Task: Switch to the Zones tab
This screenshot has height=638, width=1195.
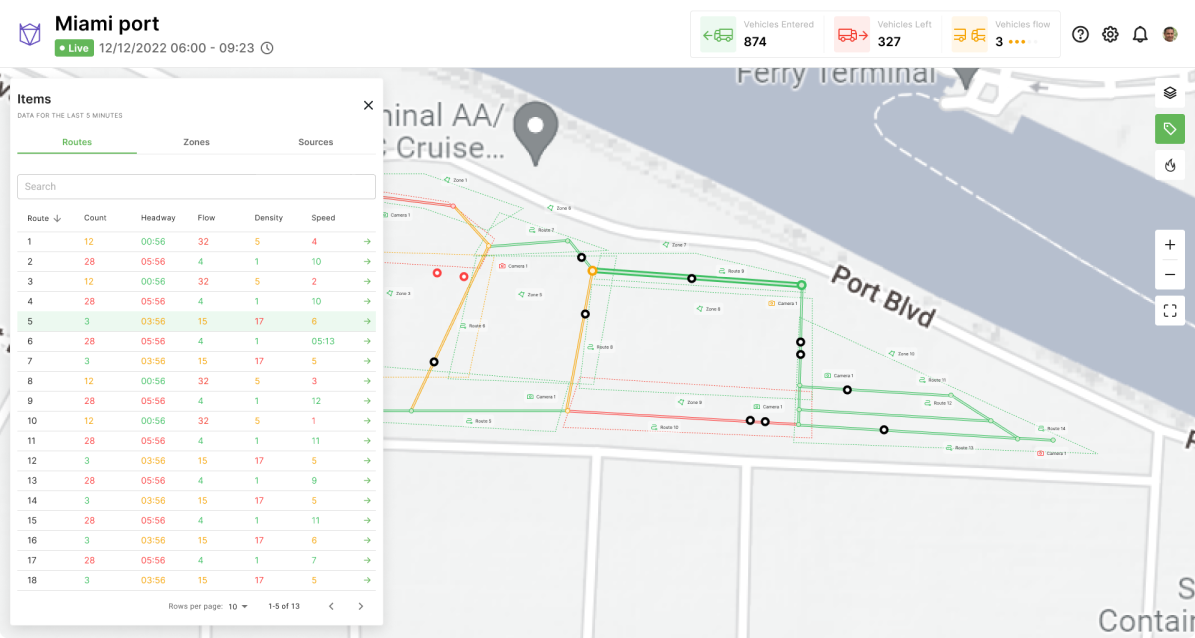Action: 197,142
